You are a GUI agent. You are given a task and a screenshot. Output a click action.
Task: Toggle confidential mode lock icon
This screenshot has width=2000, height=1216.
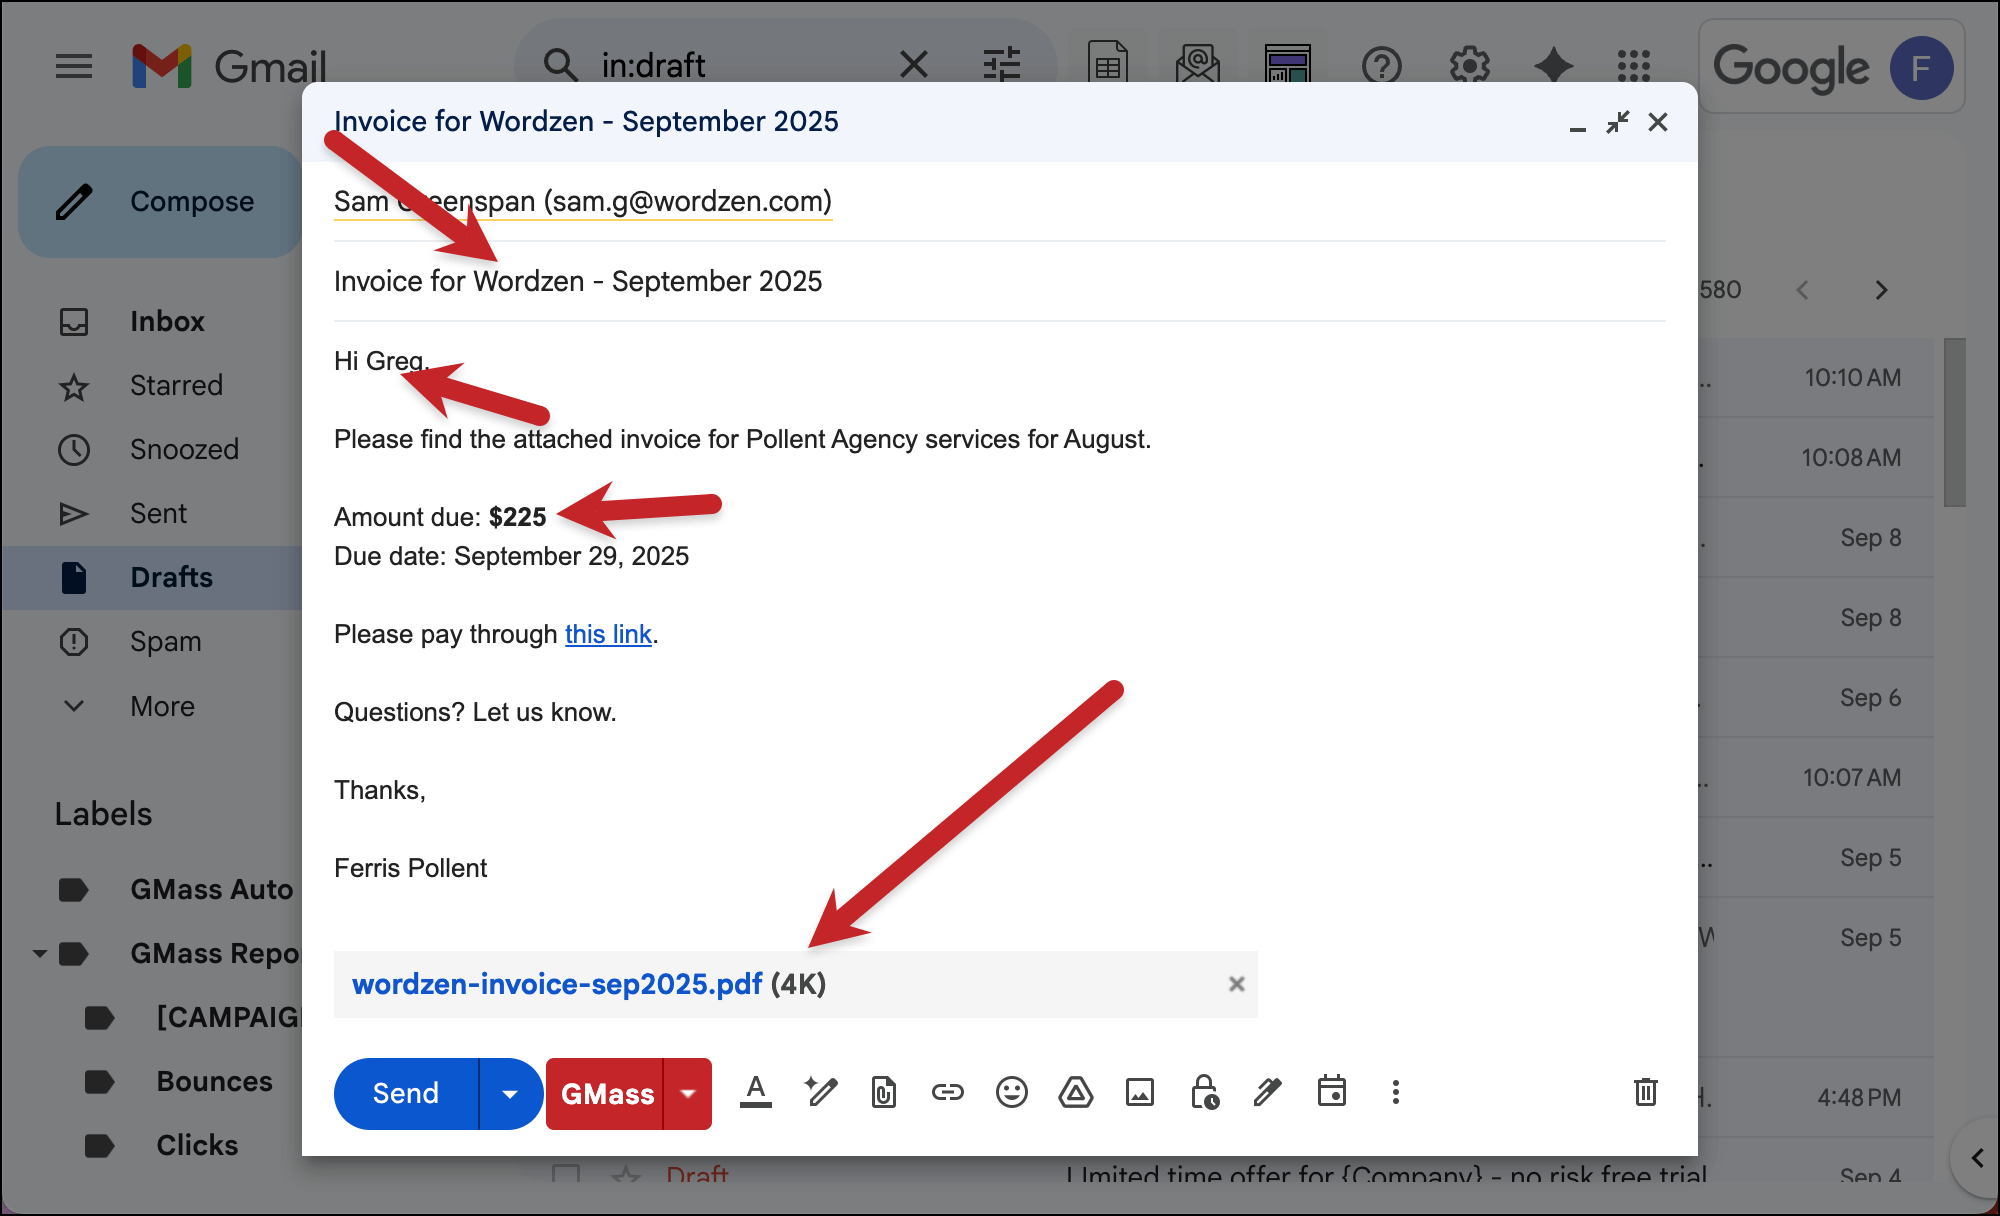[1204, 1092]
